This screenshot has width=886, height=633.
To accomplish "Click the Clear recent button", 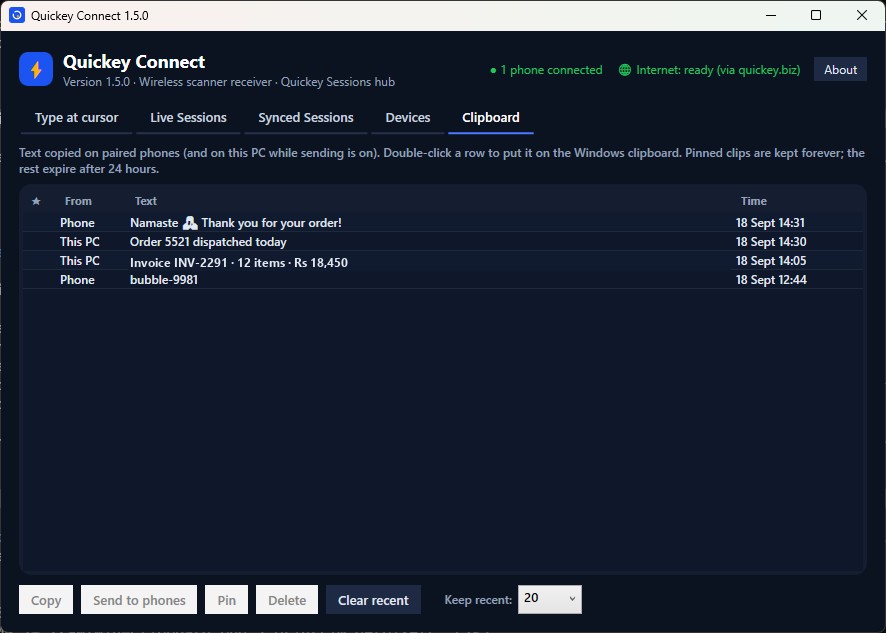I will click(x=373, y=600).
